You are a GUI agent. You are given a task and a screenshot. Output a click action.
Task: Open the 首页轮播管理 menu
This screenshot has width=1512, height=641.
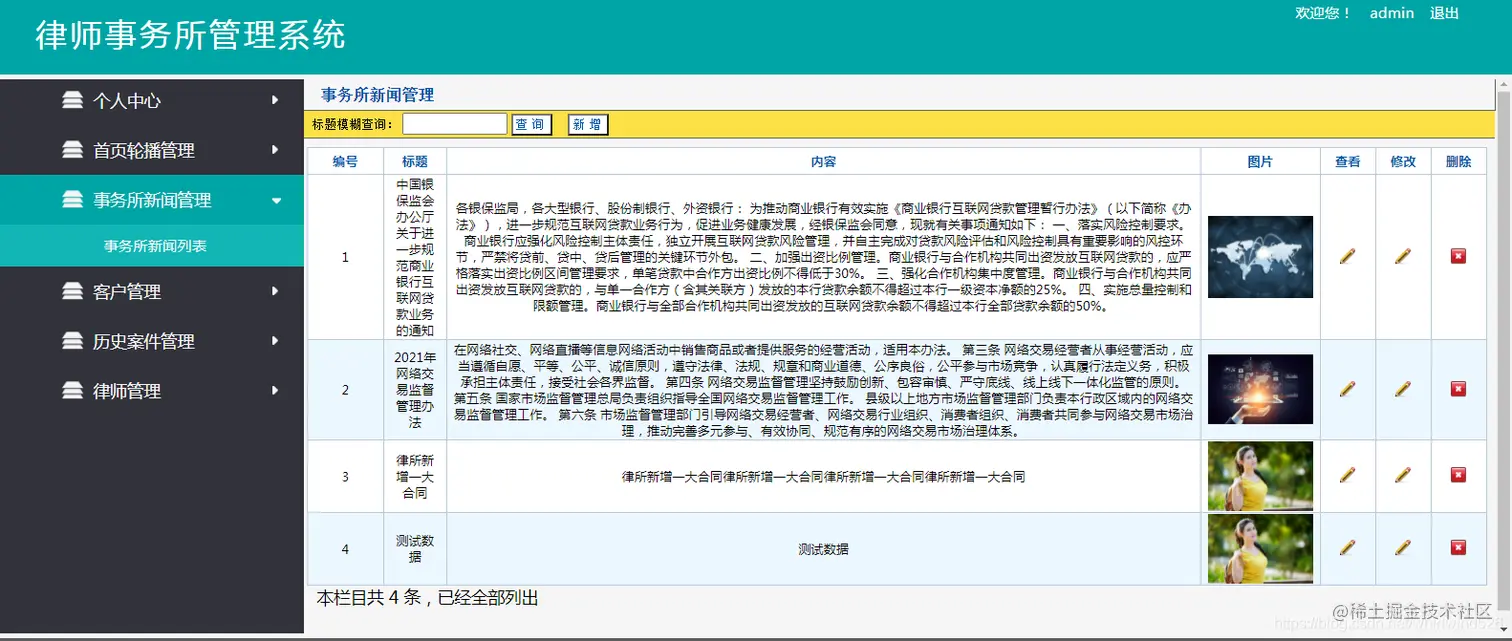tap(152, 150)
